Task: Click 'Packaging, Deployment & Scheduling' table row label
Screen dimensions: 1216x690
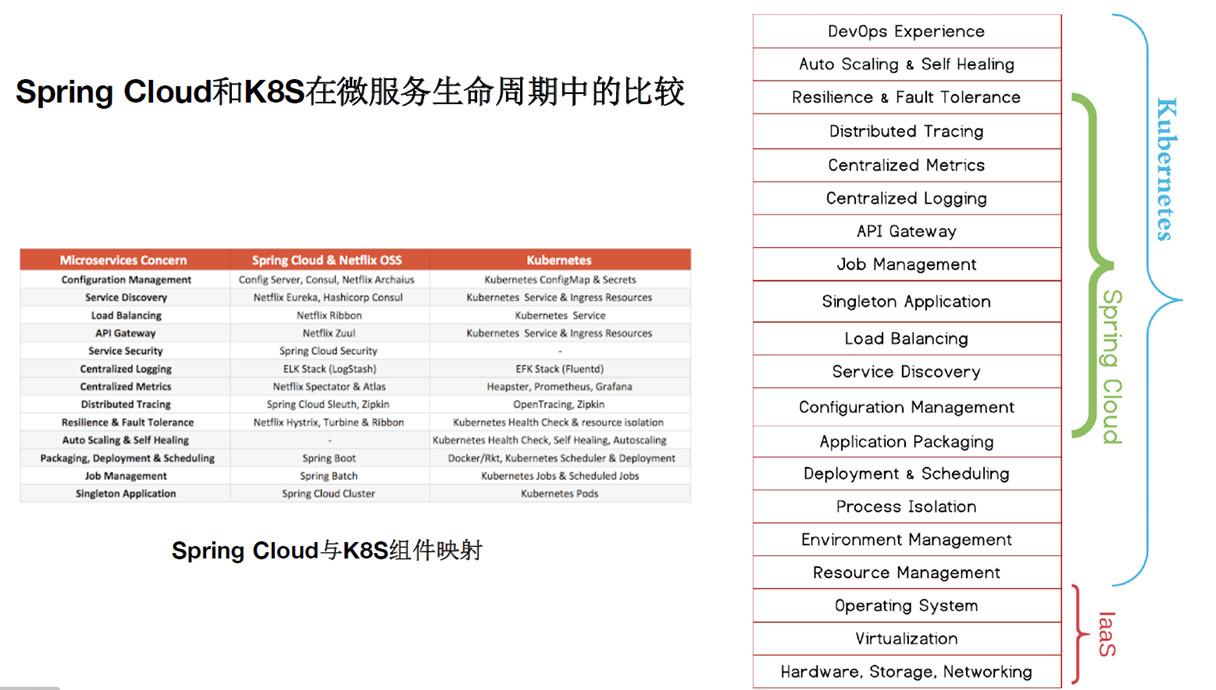Action: click(127, 458)
